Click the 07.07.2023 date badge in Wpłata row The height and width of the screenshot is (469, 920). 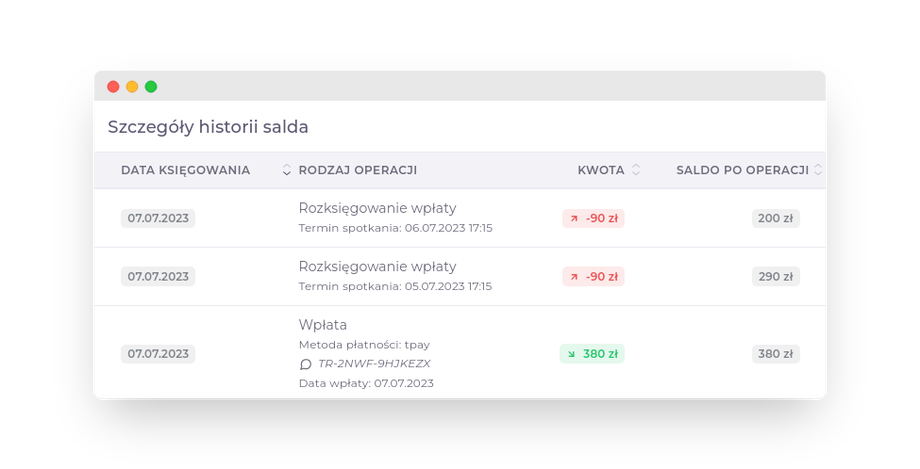[x=158, y=354]
